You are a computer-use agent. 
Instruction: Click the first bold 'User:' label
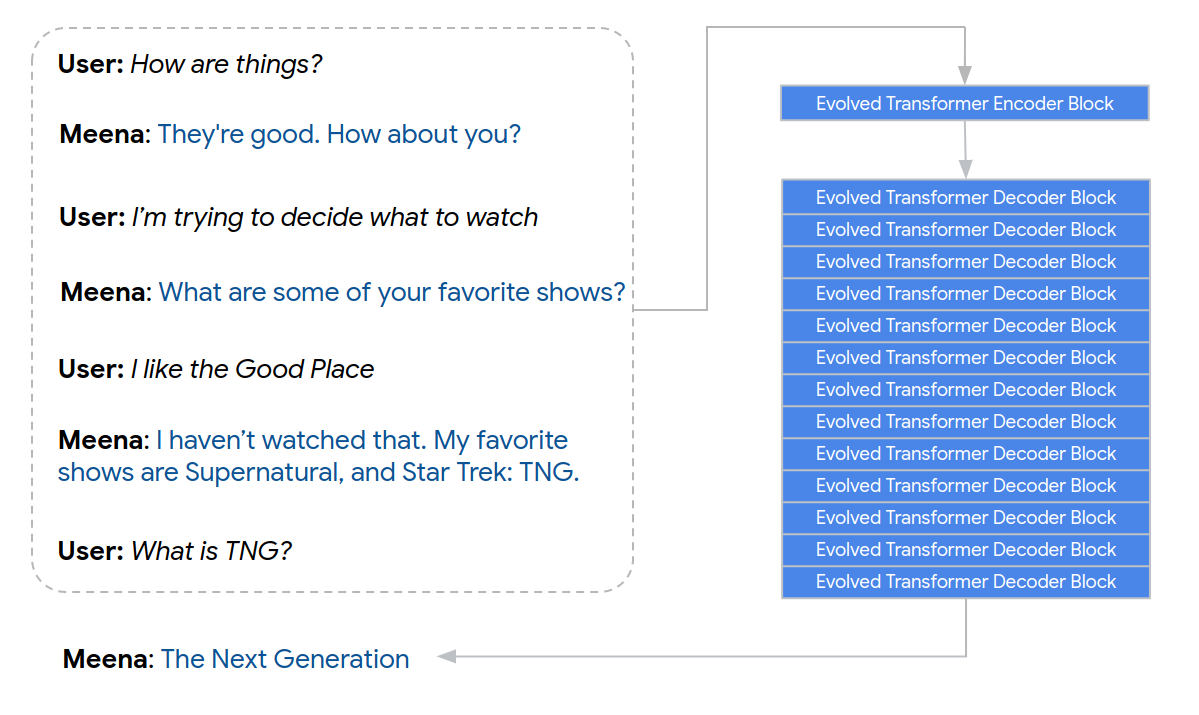click(x=91, y=65)
